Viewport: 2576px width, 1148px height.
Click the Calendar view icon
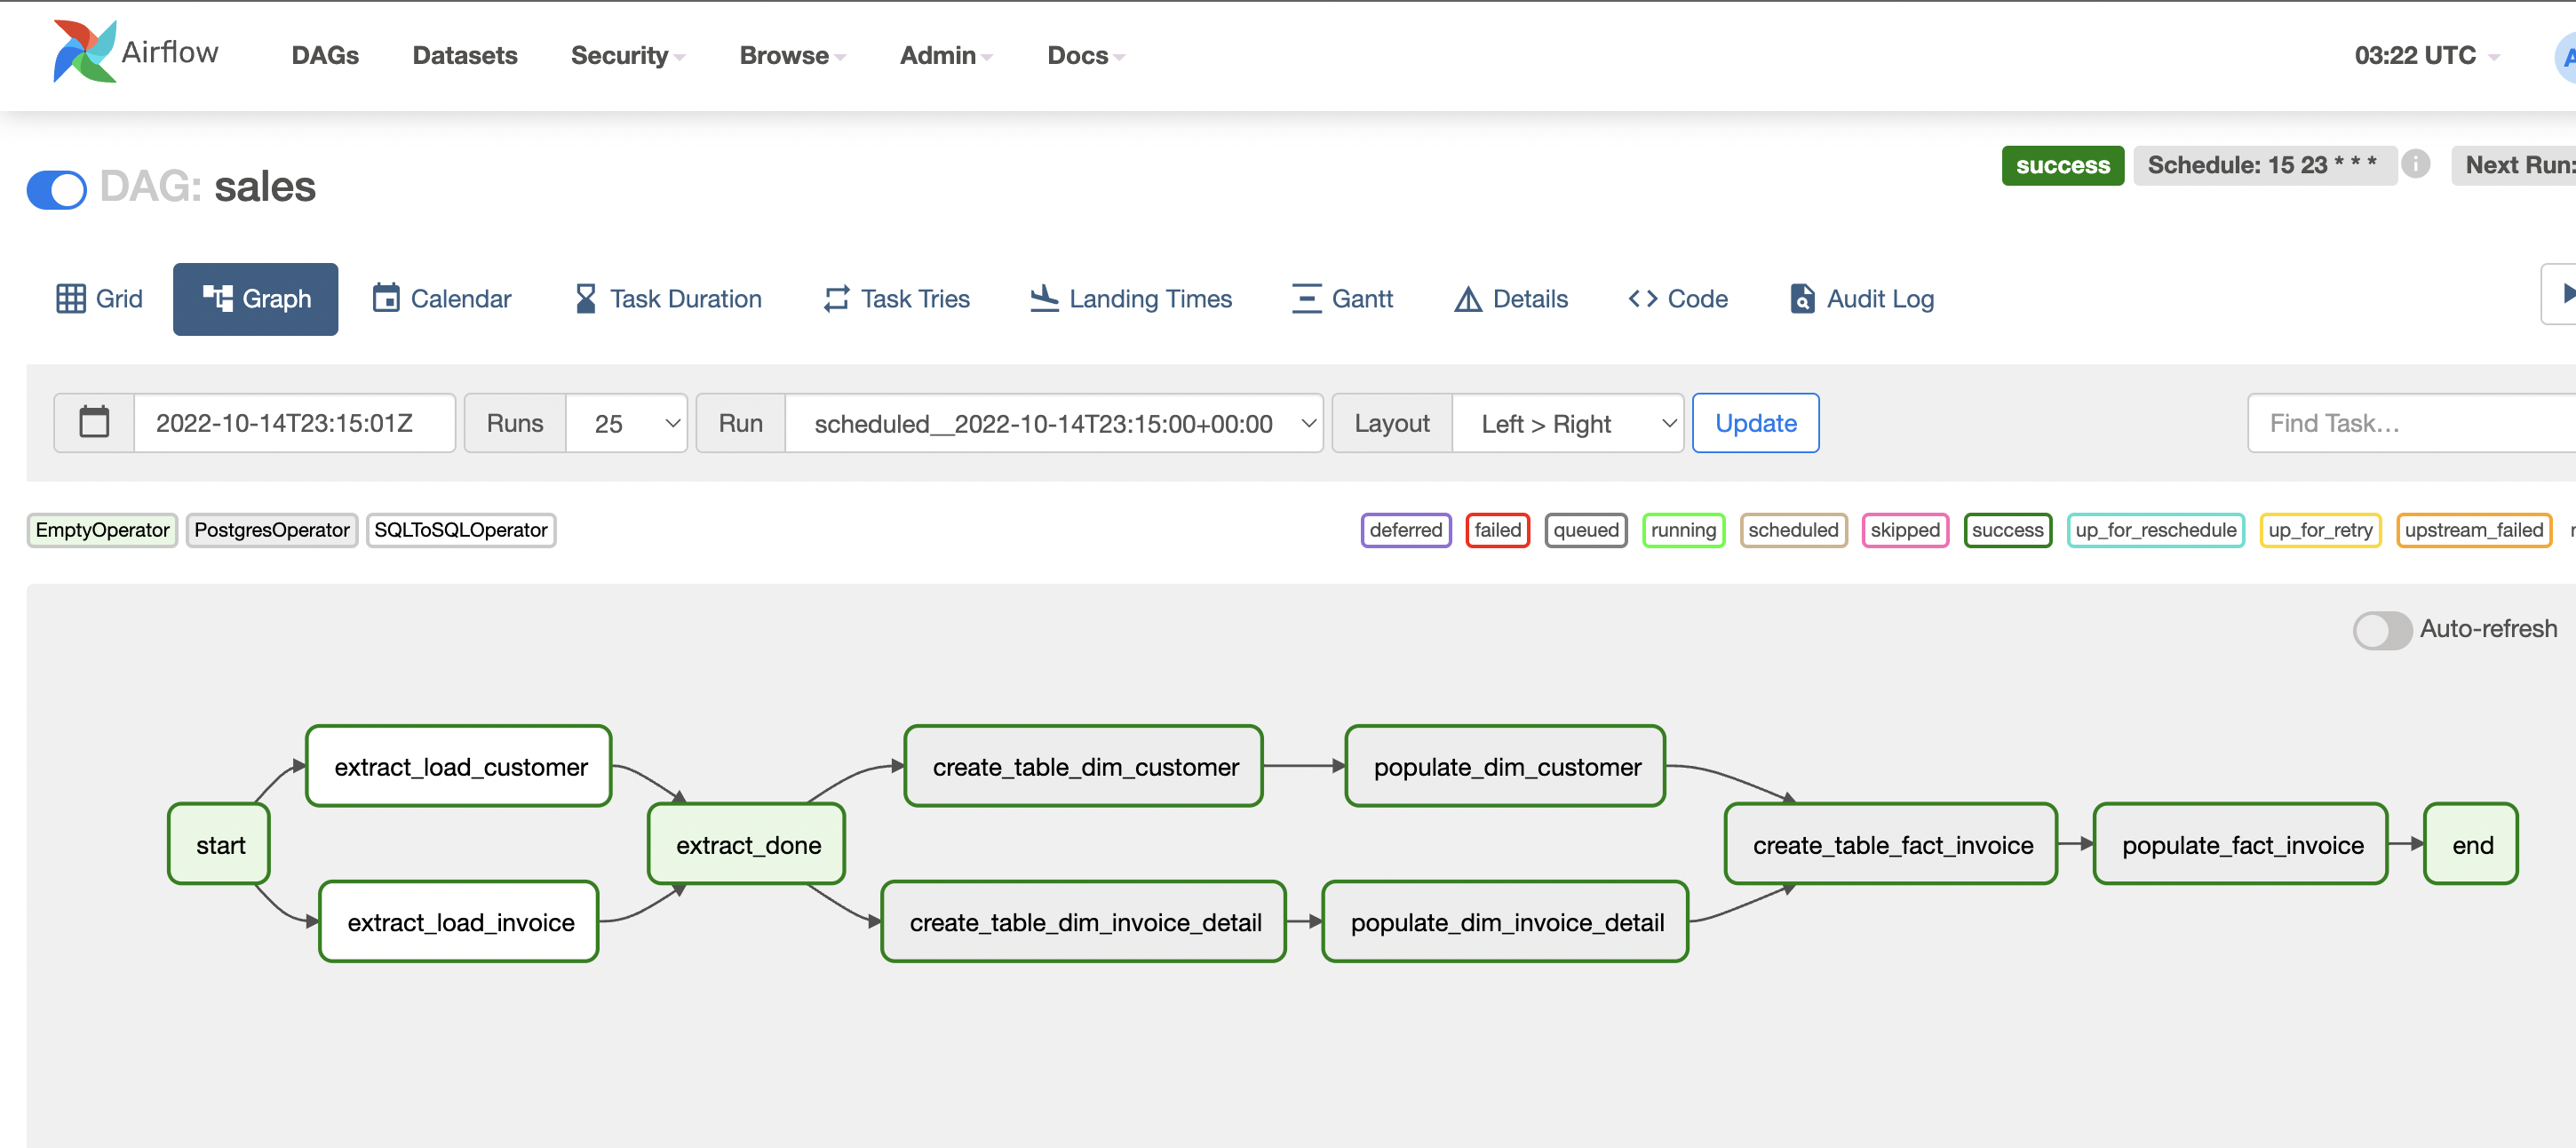coord(385,299)
